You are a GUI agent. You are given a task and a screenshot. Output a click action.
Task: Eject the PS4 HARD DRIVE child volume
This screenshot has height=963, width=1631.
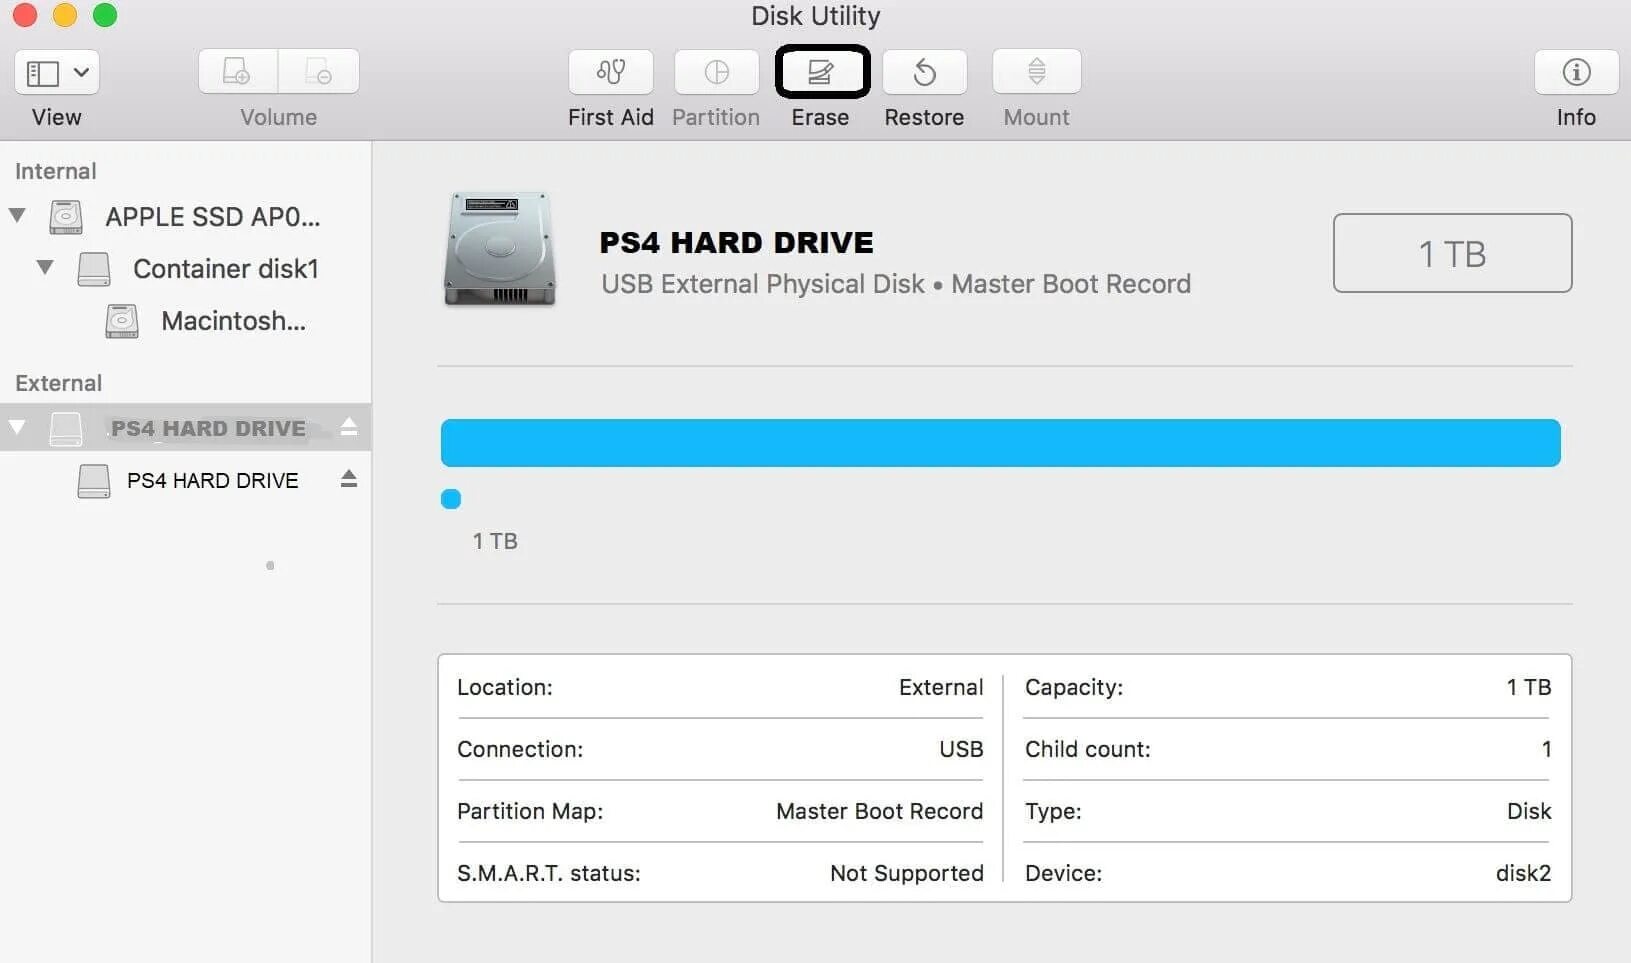(349, 479)
